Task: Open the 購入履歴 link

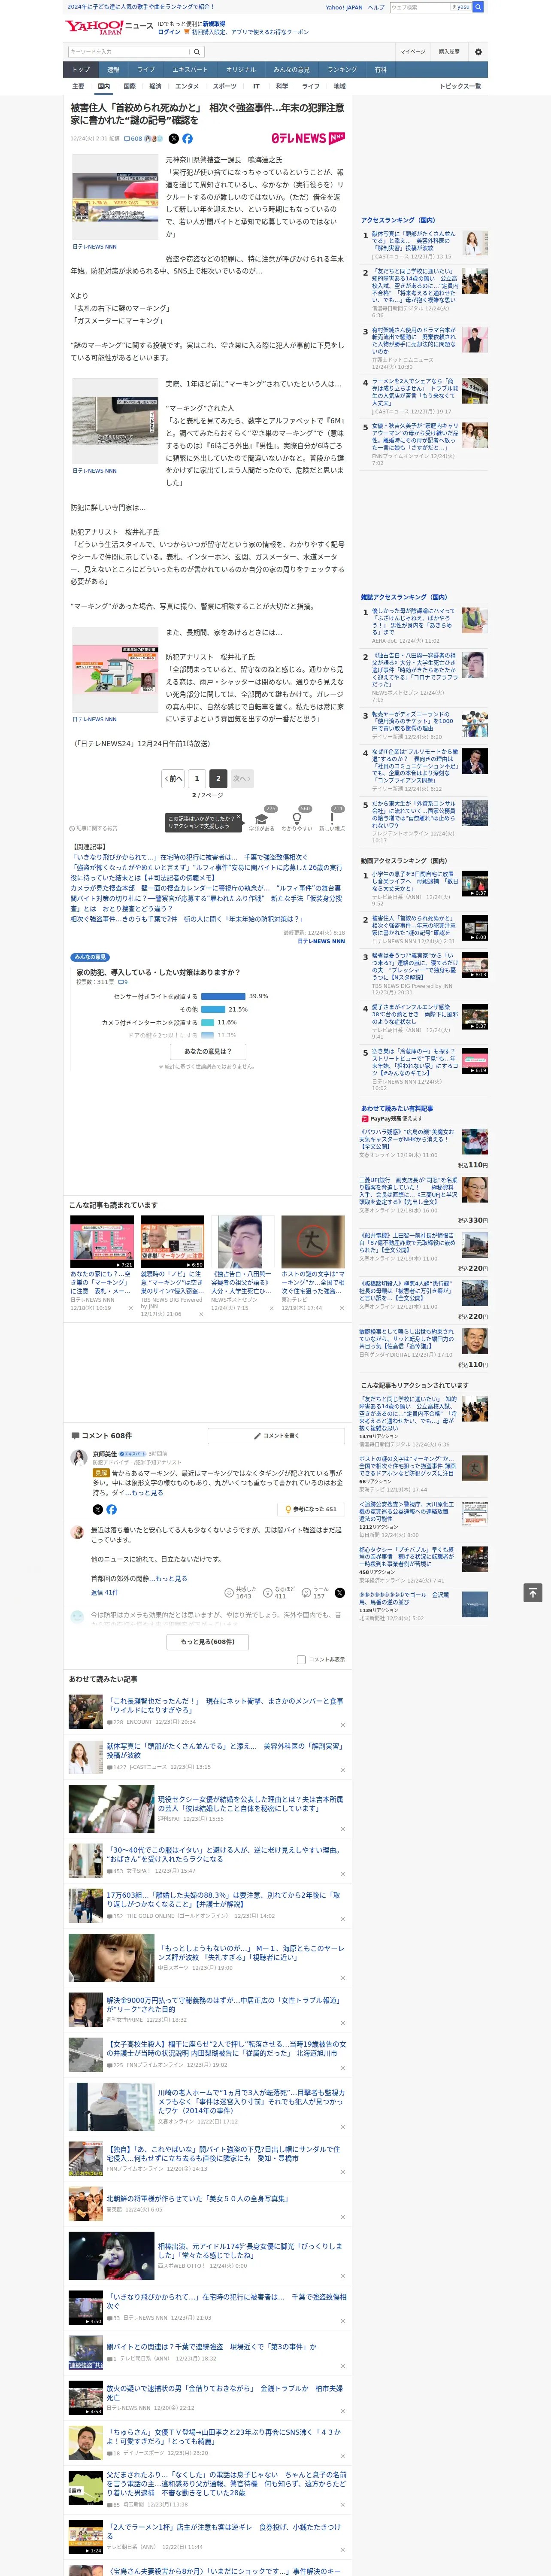Action: pyautogui.click(x=449, y=51)
